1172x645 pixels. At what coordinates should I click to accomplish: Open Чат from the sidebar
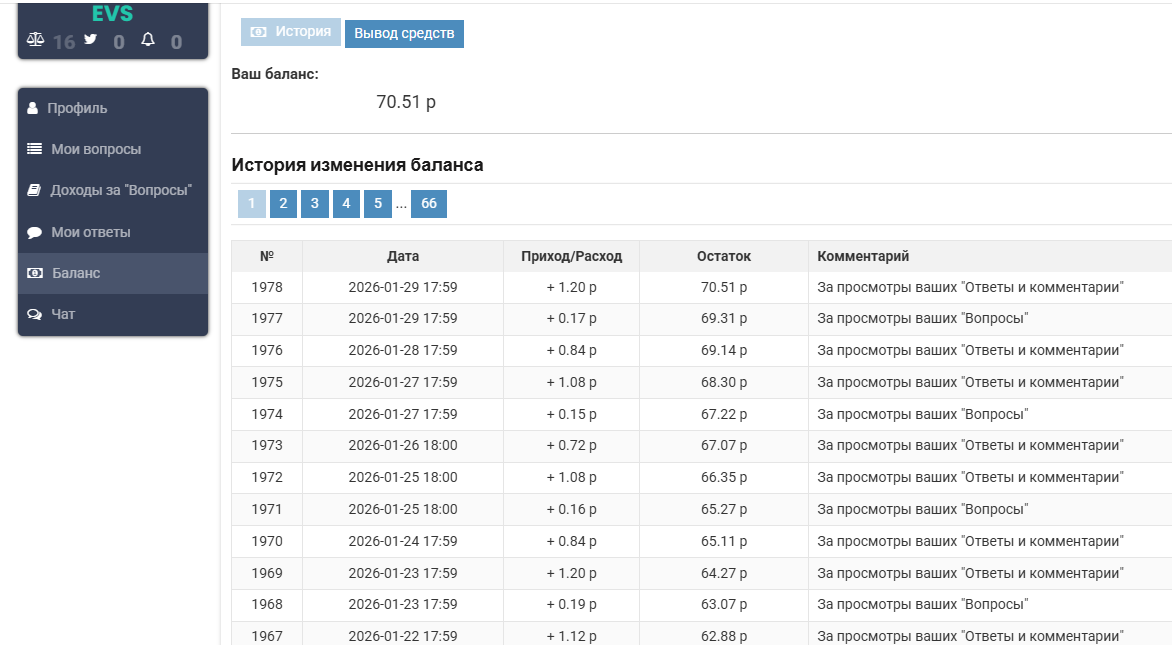113,315
